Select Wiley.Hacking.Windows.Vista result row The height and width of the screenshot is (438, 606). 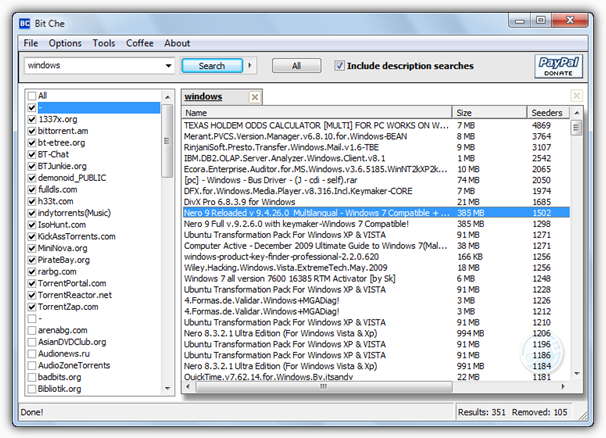376,268
